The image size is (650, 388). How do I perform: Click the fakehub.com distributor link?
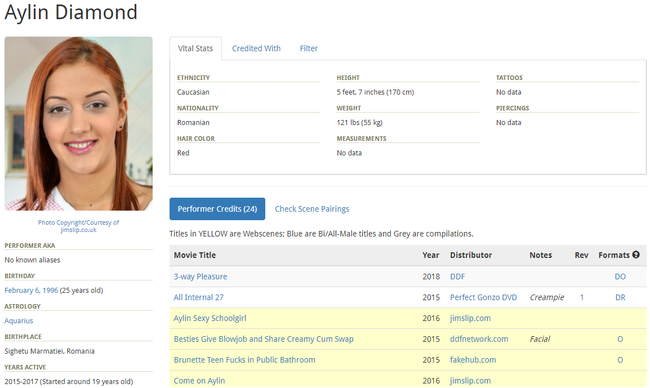click(473, 360)
